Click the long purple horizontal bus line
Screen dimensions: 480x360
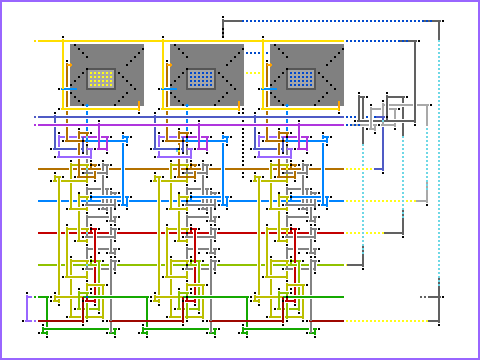click(189, 125)
